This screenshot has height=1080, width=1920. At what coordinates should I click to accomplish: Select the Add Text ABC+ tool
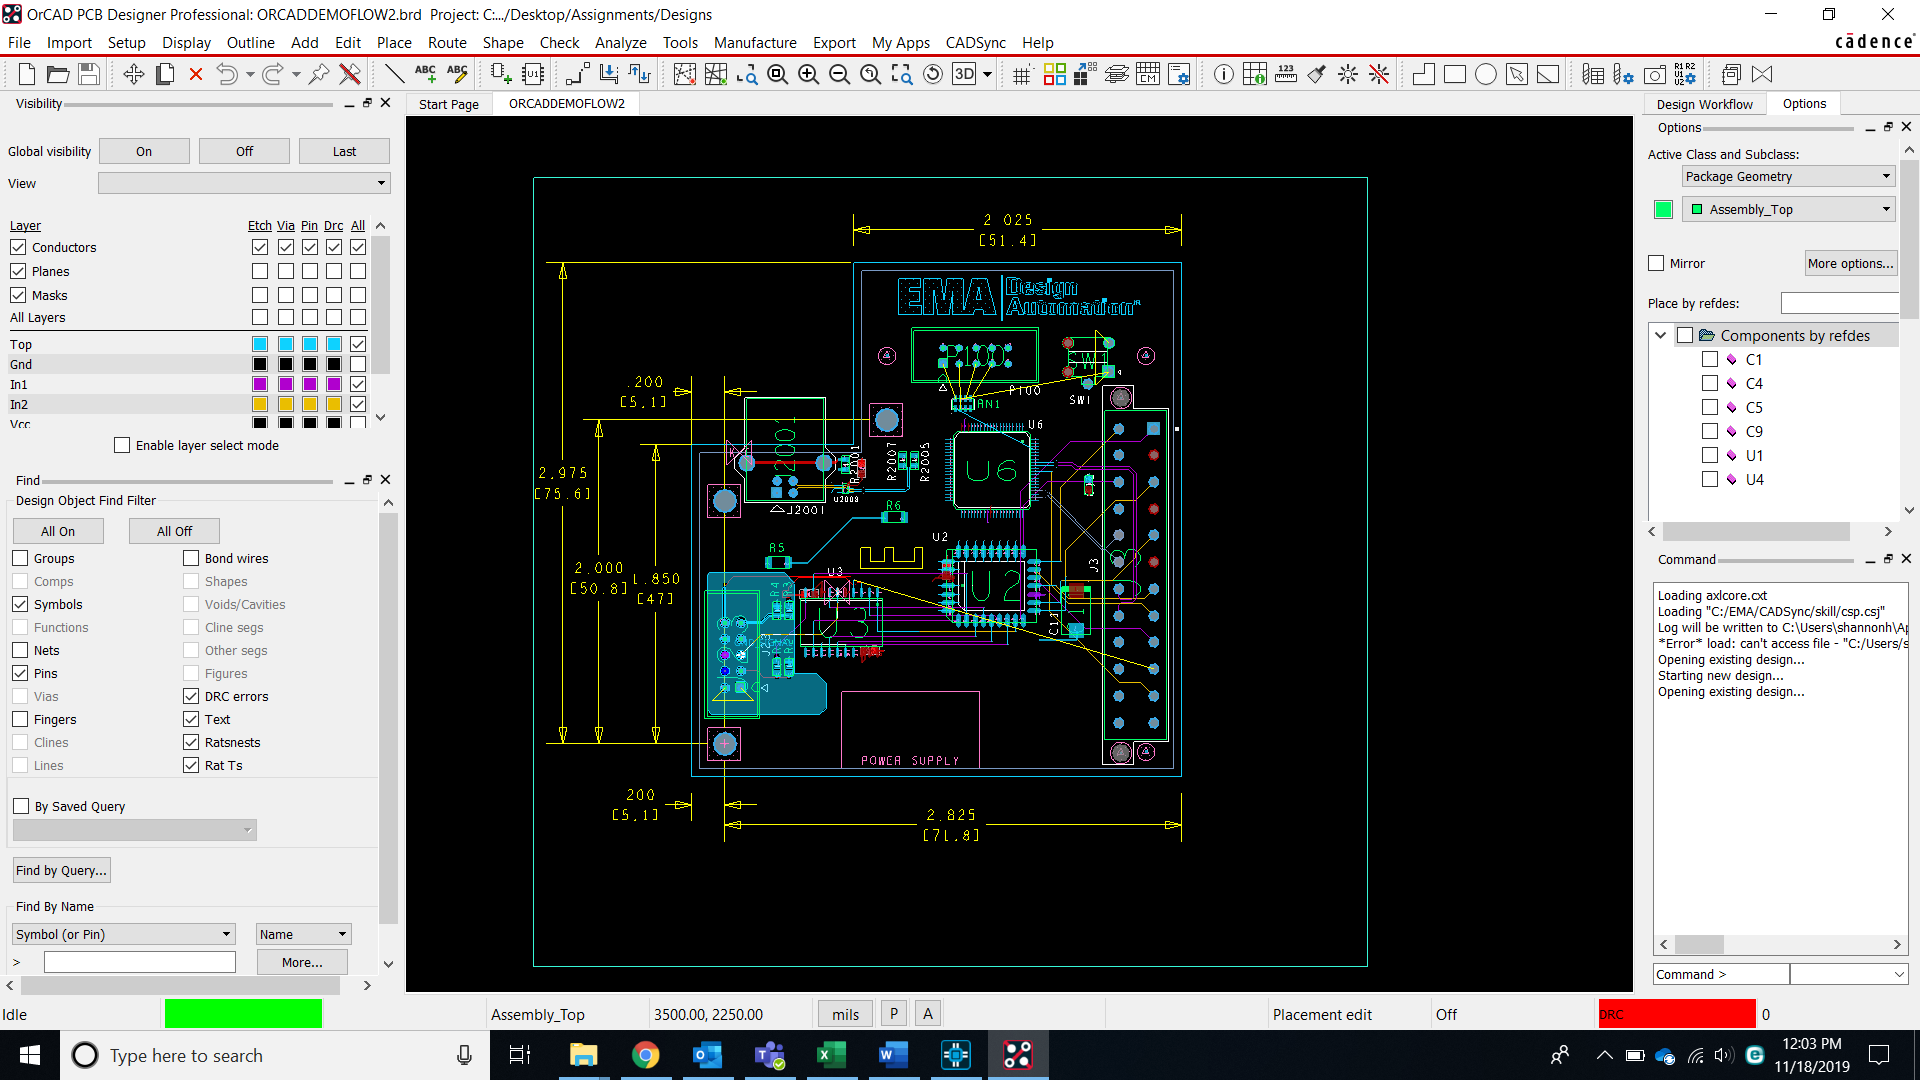425,74
